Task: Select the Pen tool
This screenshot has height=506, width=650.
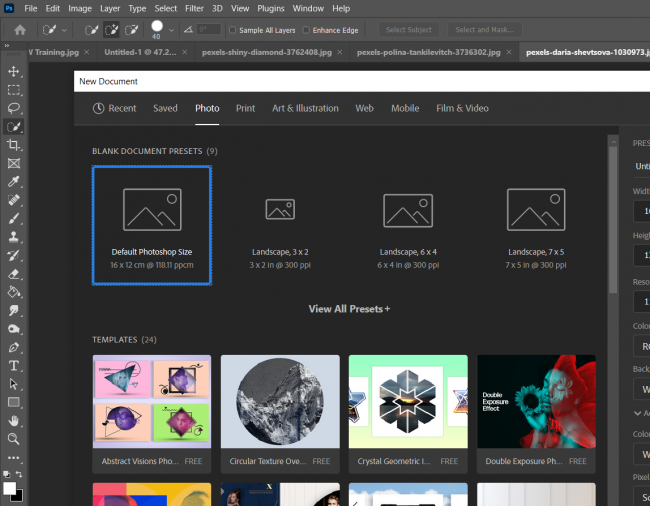Action: pyautogui.click(x=14, y=347)
